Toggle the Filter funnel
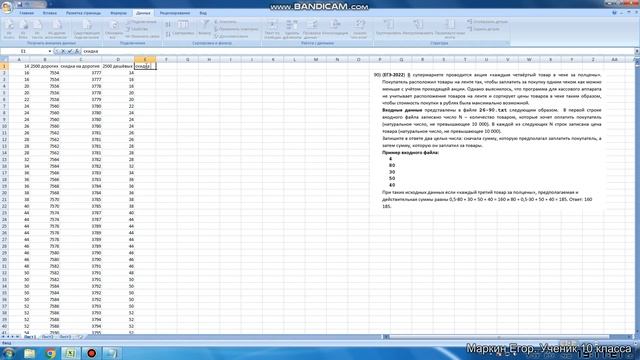This screenshot has height=360, width=640. click(204, 28)
